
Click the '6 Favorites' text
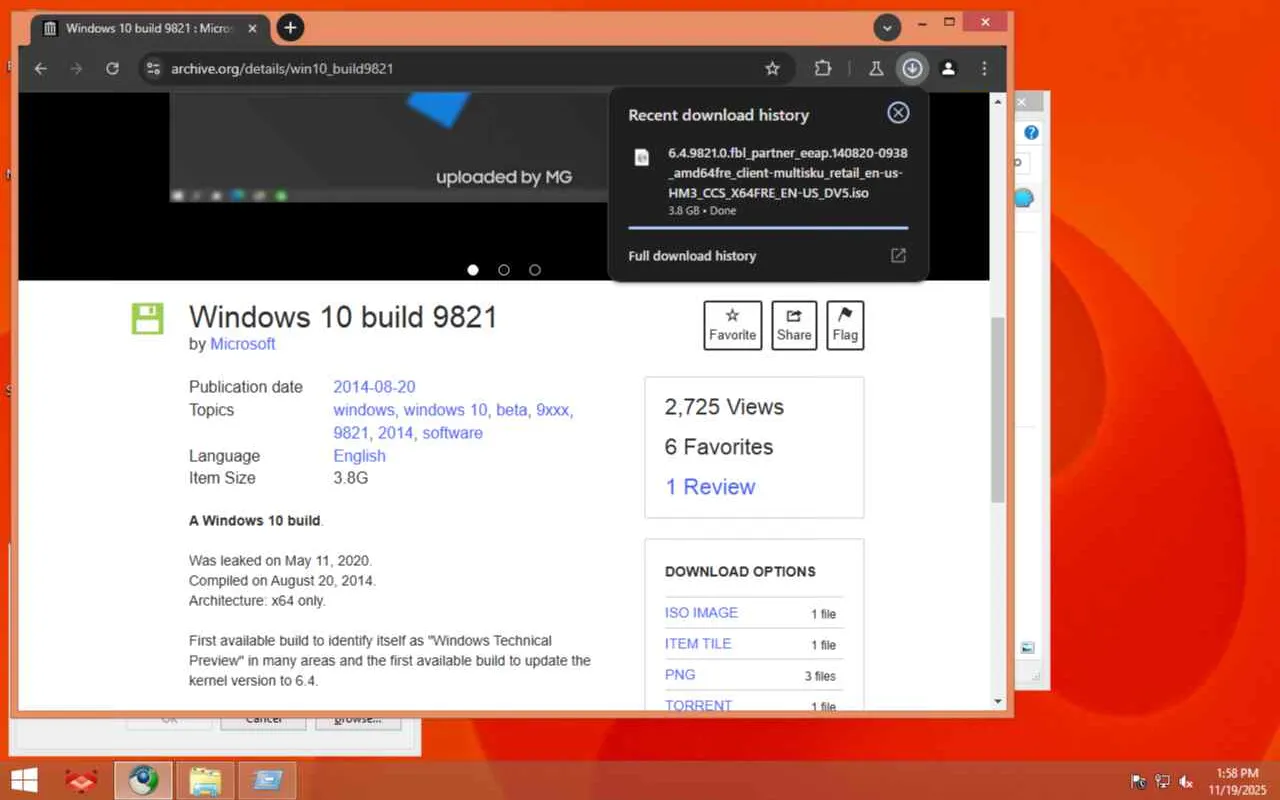719,447
